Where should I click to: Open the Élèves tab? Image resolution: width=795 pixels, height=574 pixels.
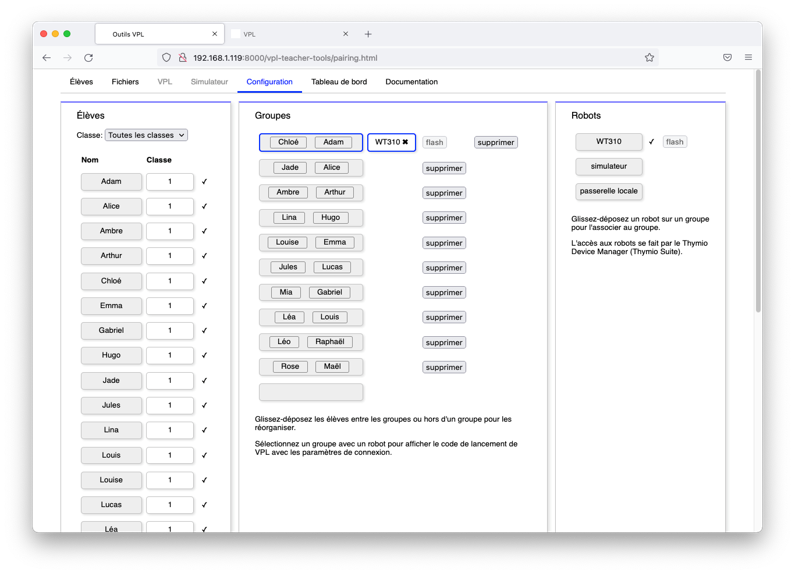coord(81,82)
